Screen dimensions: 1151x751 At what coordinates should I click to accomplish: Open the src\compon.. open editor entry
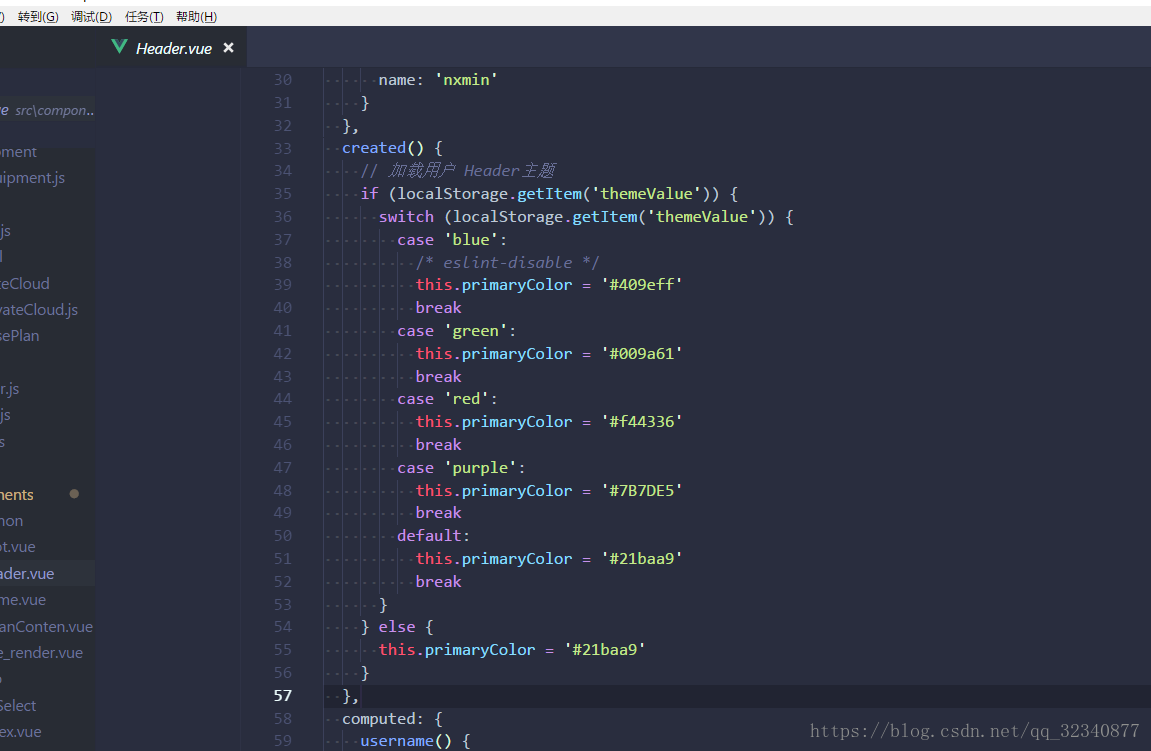click(x=48, y=110)
